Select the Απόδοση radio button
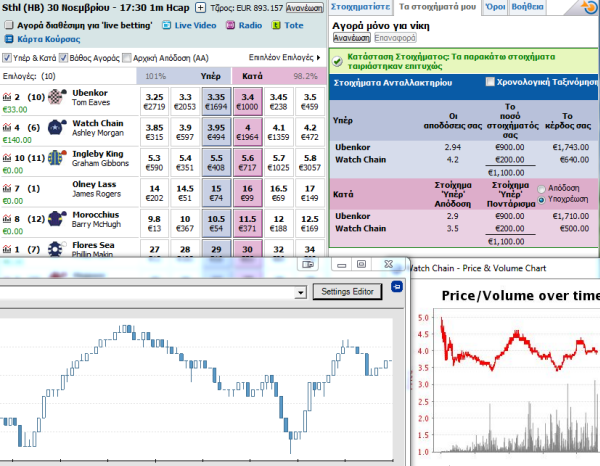The height and width of the screenshot is (466, 600). click(x=543, y=187)
